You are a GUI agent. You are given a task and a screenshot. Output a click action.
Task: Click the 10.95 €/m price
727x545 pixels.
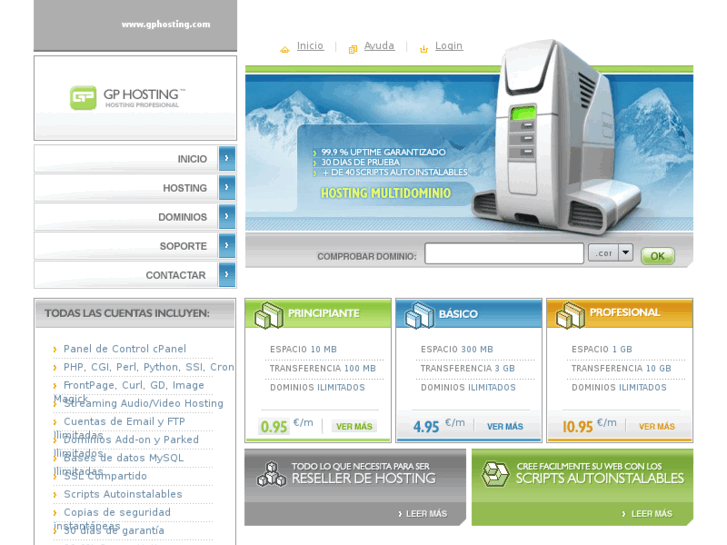tap(589, 425)
